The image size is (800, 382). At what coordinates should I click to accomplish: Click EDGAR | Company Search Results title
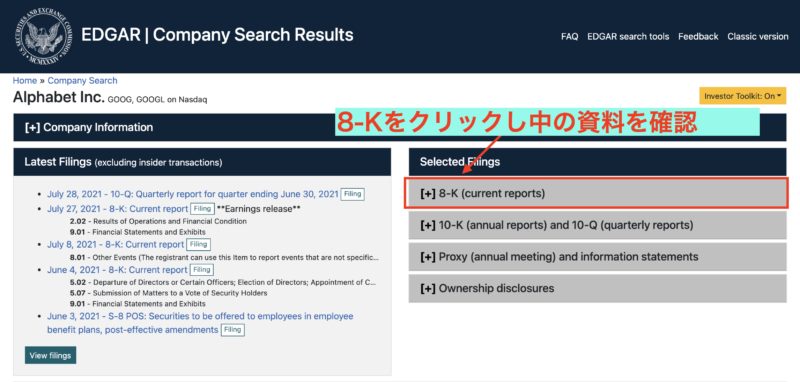coord(217,35)
